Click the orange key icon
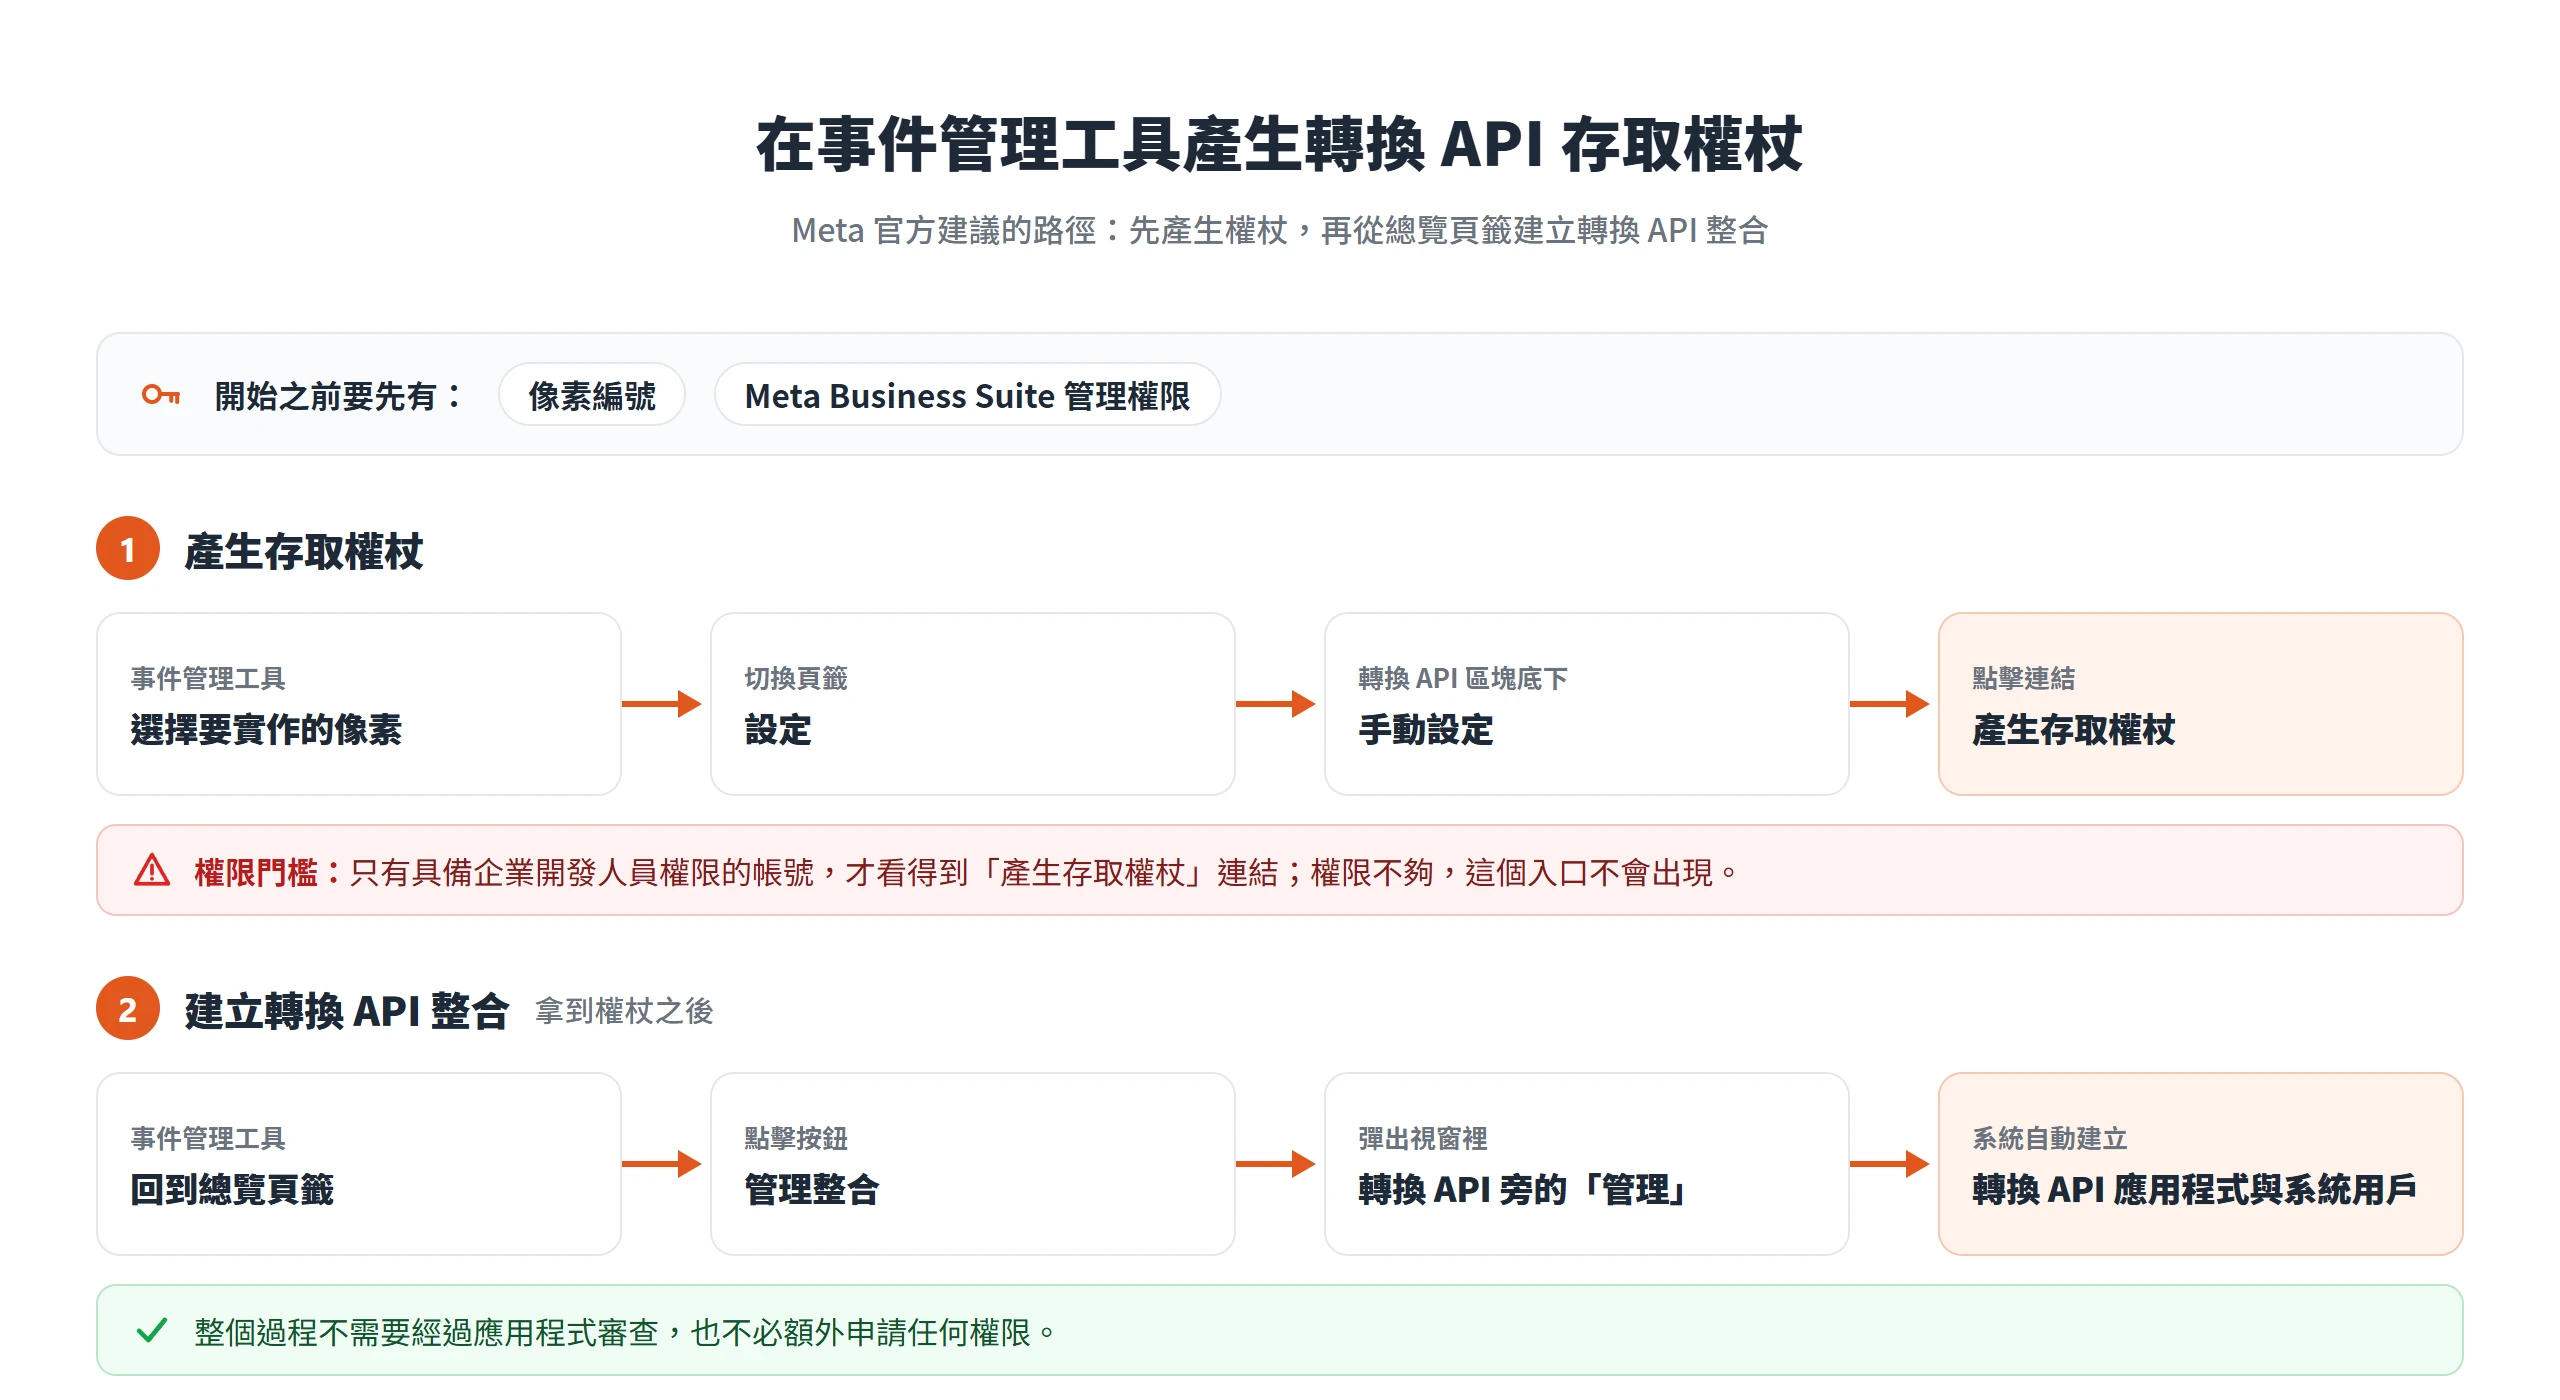The height and width of the screenshot is (1400, 2560). click(160, 395)
